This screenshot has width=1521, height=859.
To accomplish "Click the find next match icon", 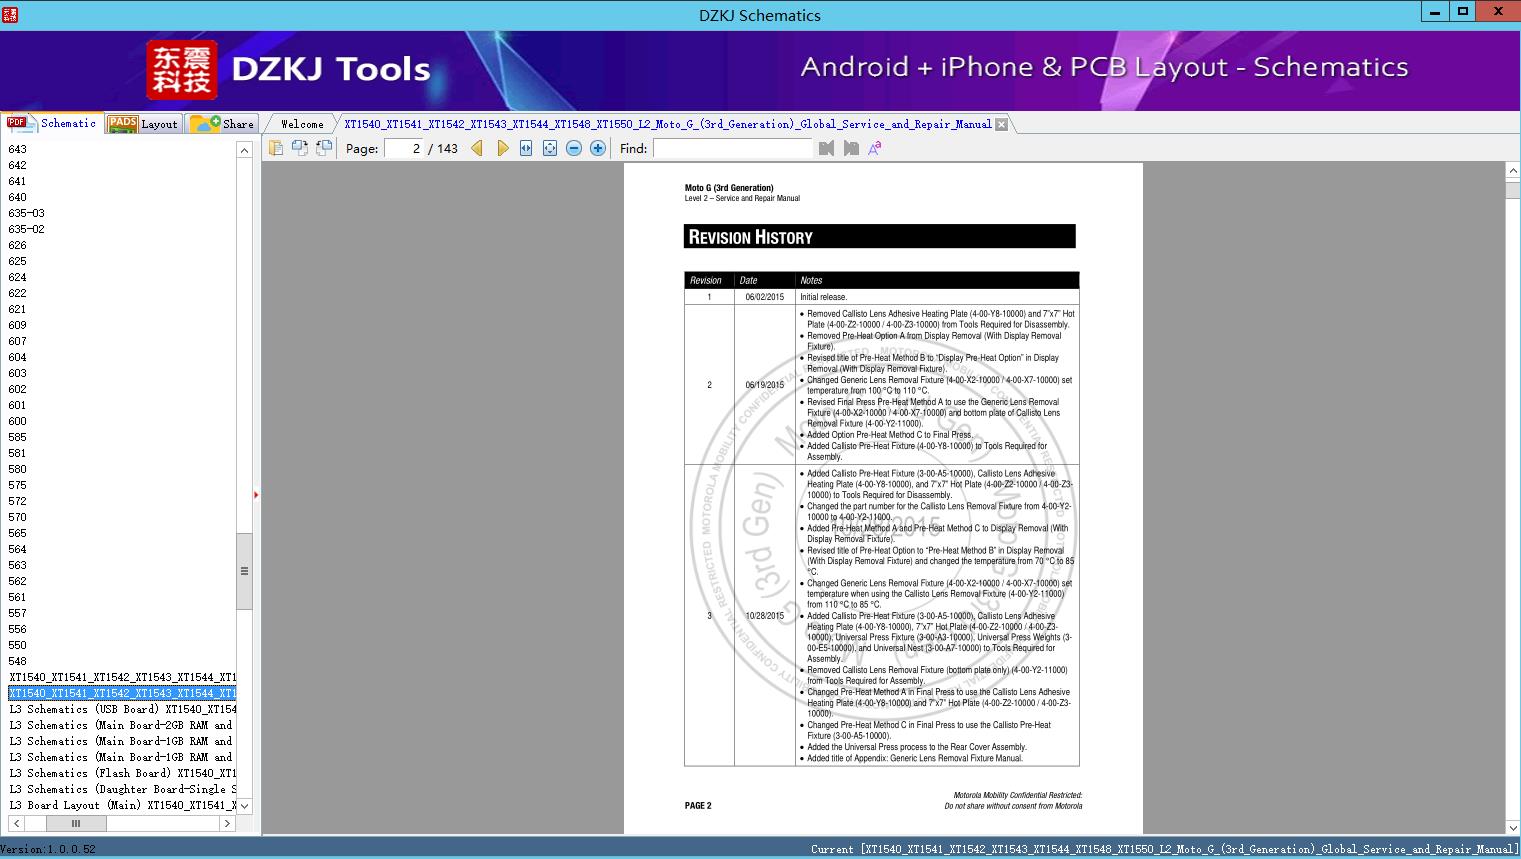I will [x=851, y=148].
